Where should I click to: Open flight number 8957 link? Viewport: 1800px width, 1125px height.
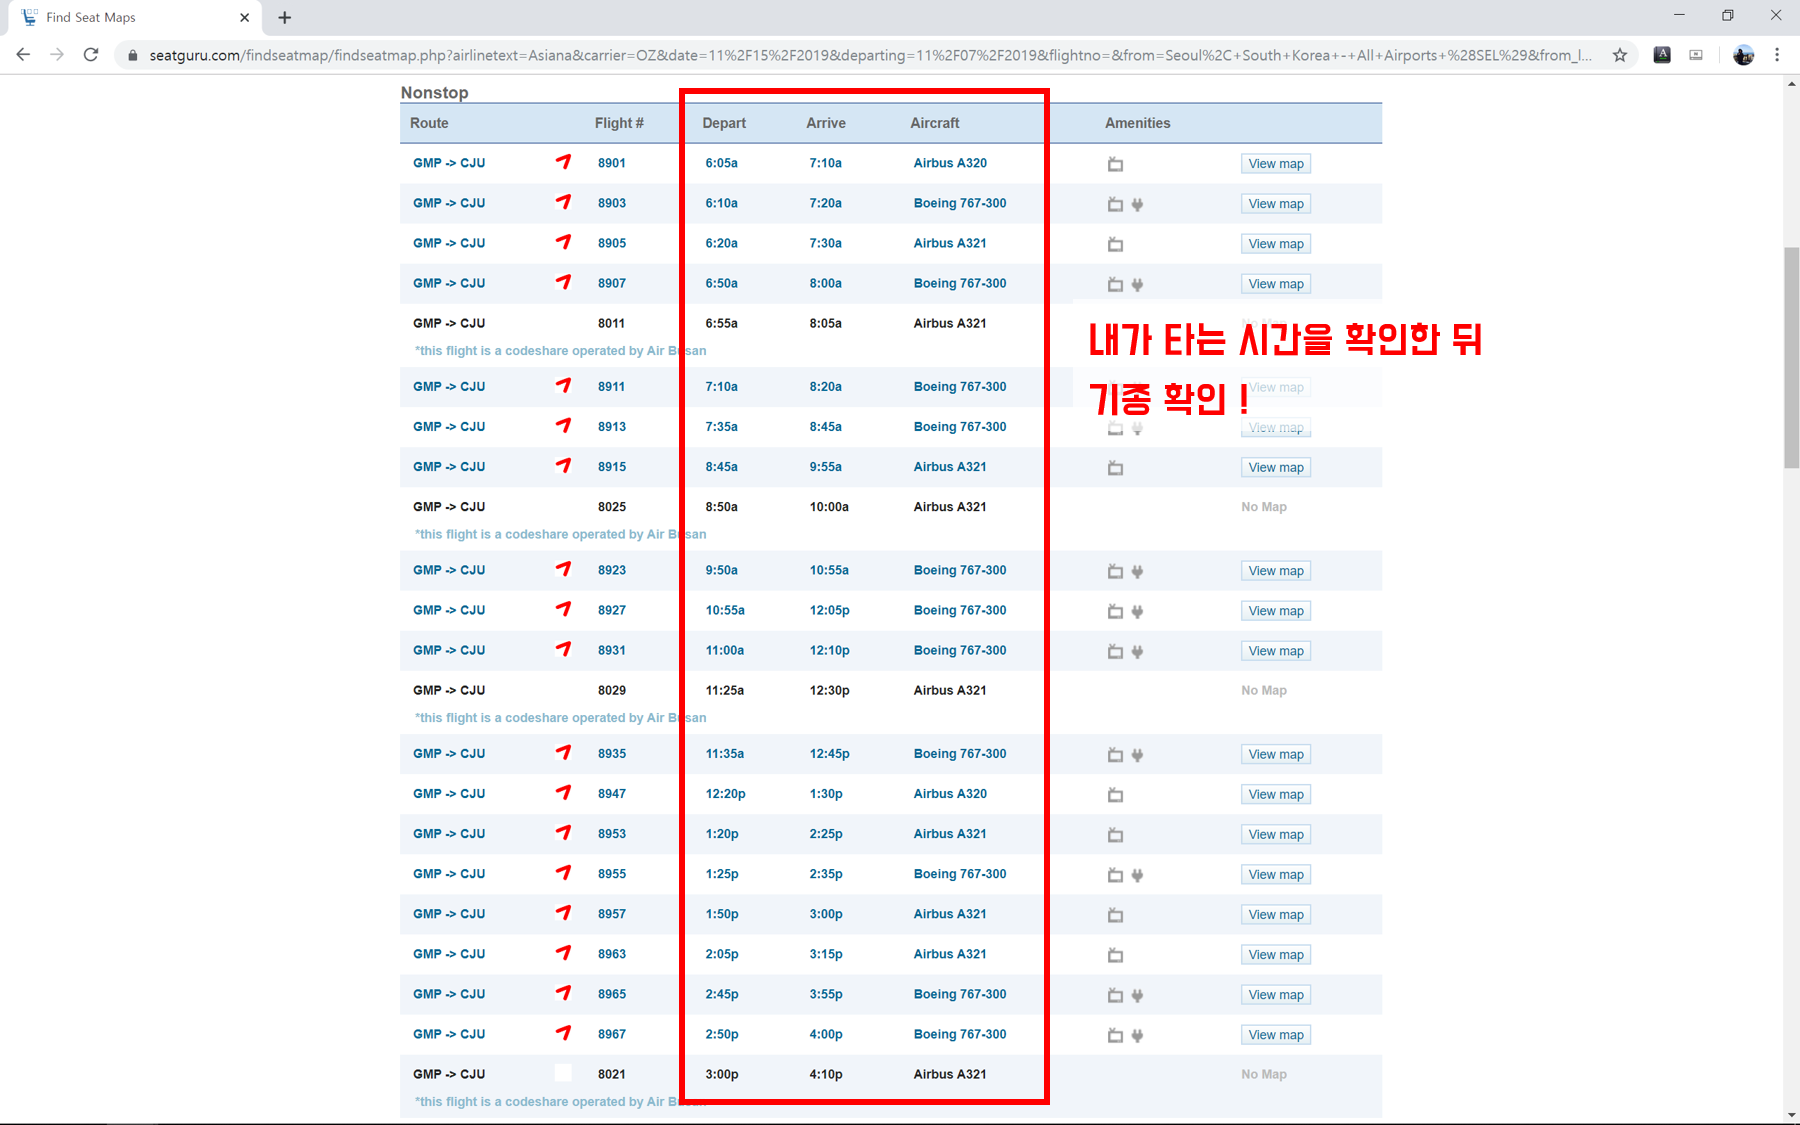[612, 914]
